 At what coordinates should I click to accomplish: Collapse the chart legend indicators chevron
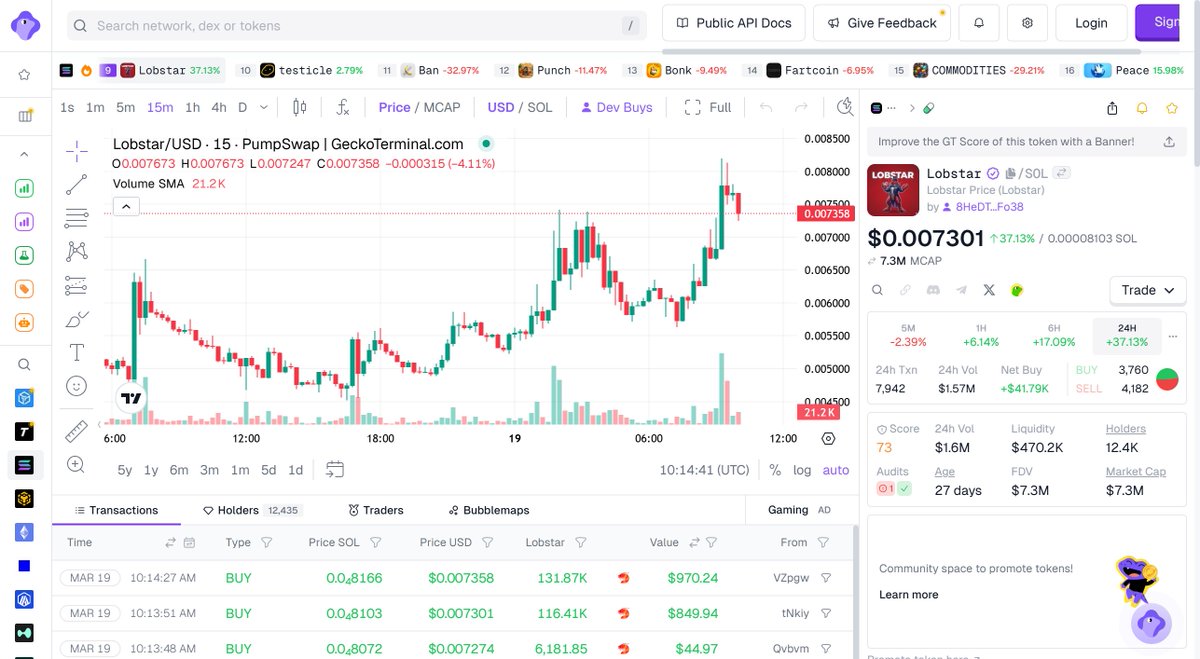pyautogui.click(x=126, y=207)
